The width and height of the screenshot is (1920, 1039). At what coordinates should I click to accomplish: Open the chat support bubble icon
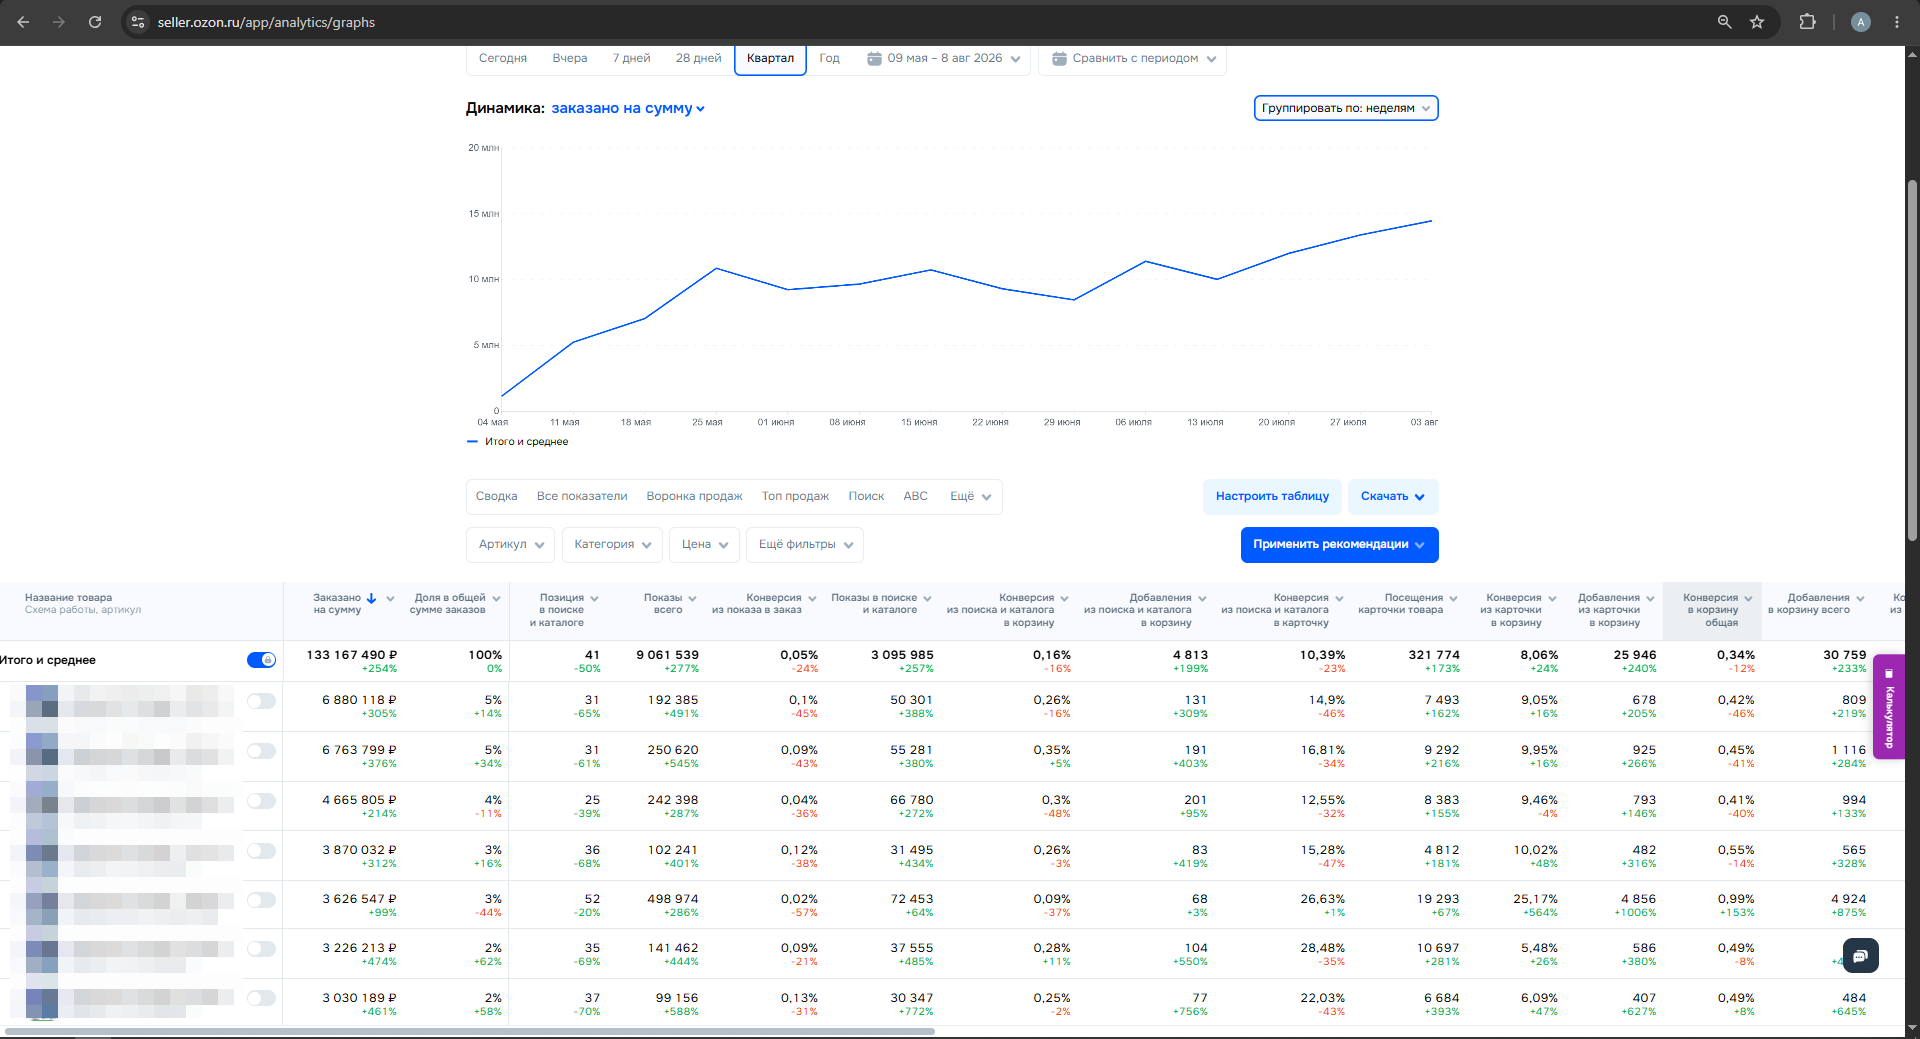point(1860,956)
